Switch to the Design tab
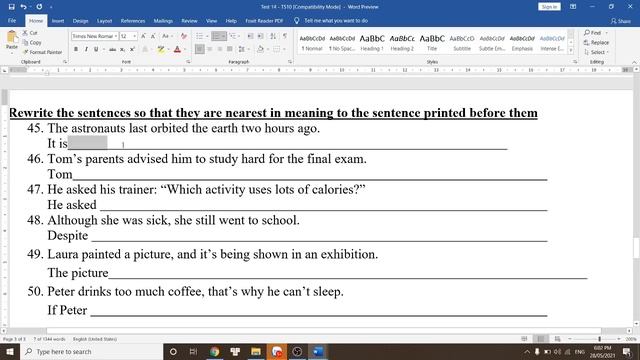This screenshot has width=640, height=360. (x=80, y=21)
